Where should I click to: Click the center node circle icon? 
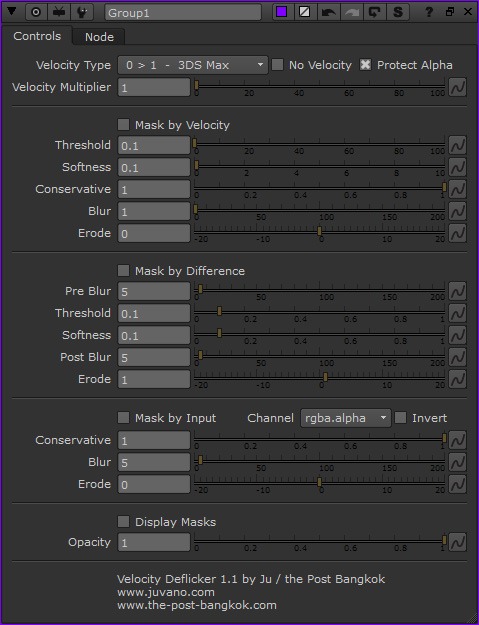36,12
